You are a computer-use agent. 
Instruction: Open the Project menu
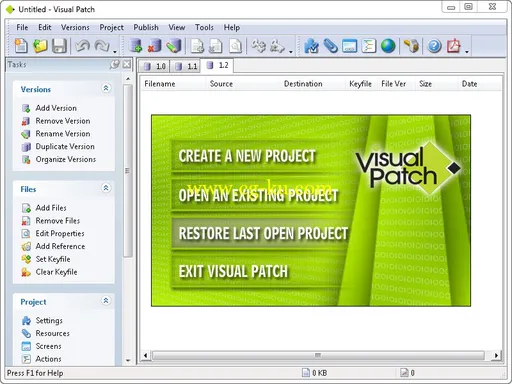point(111,27)
